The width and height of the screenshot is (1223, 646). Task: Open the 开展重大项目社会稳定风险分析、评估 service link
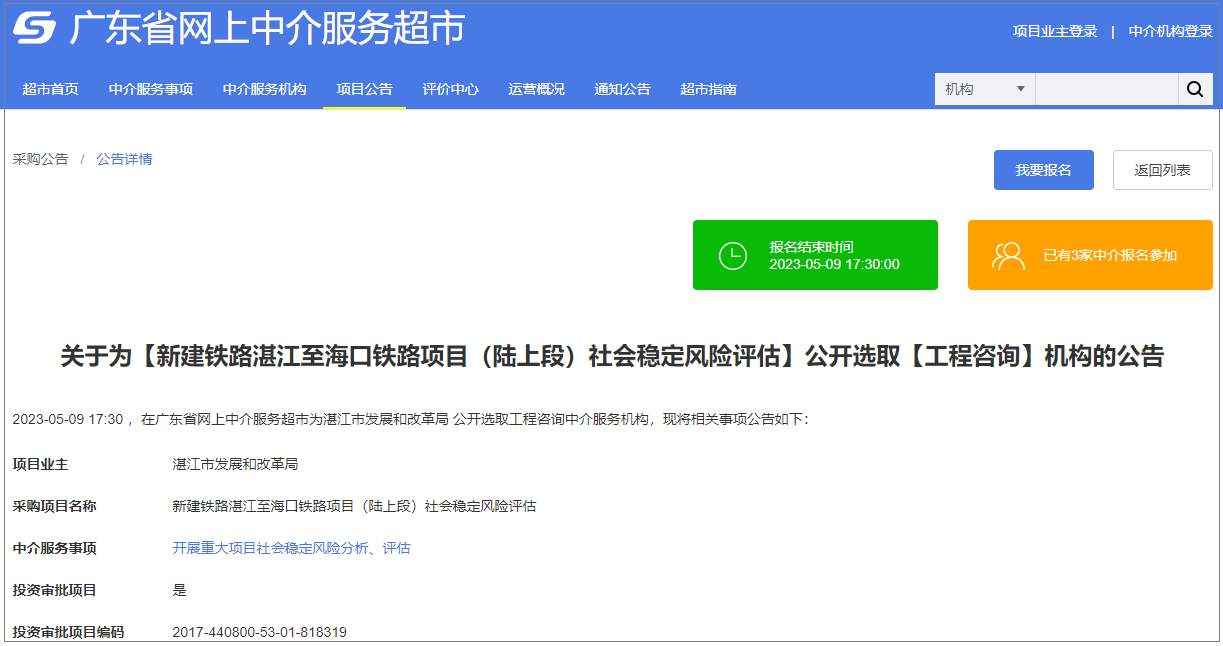point(290,548)
